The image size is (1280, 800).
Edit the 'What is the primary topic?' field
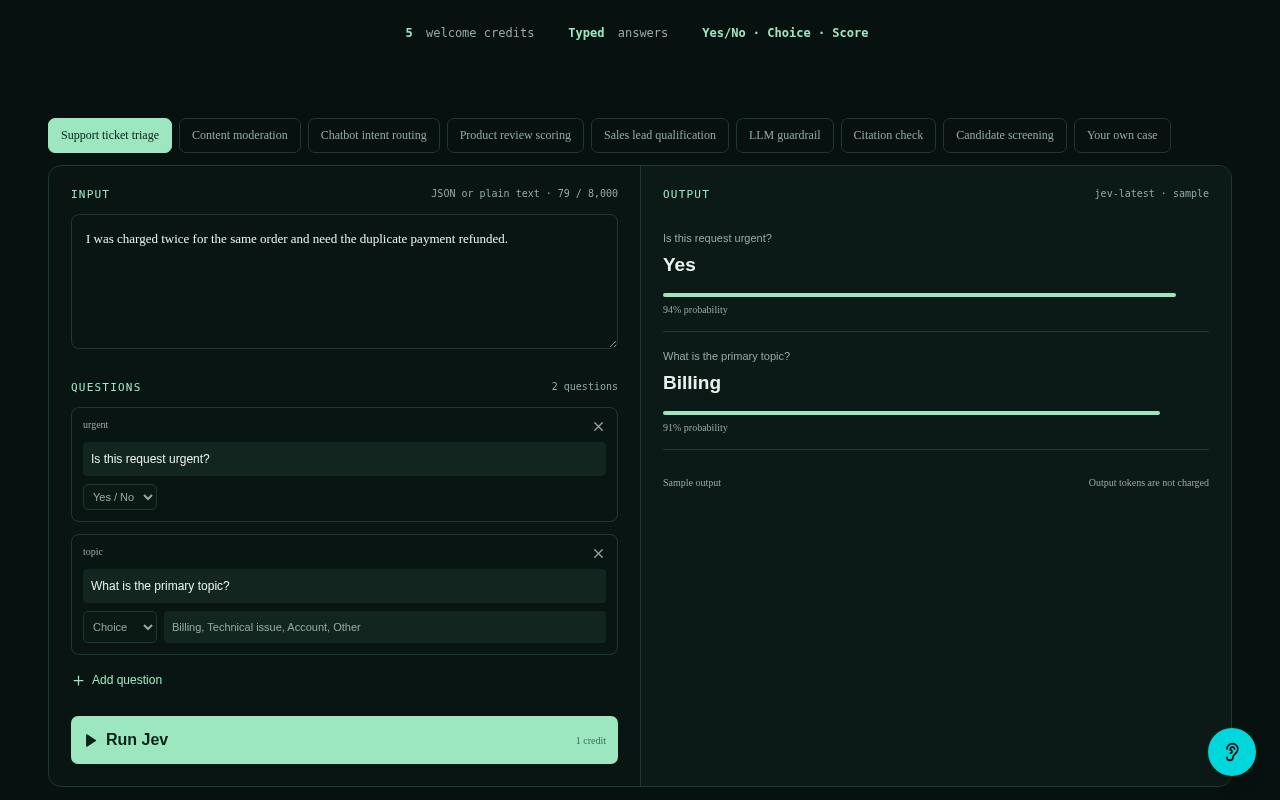(x=344, y=586)
